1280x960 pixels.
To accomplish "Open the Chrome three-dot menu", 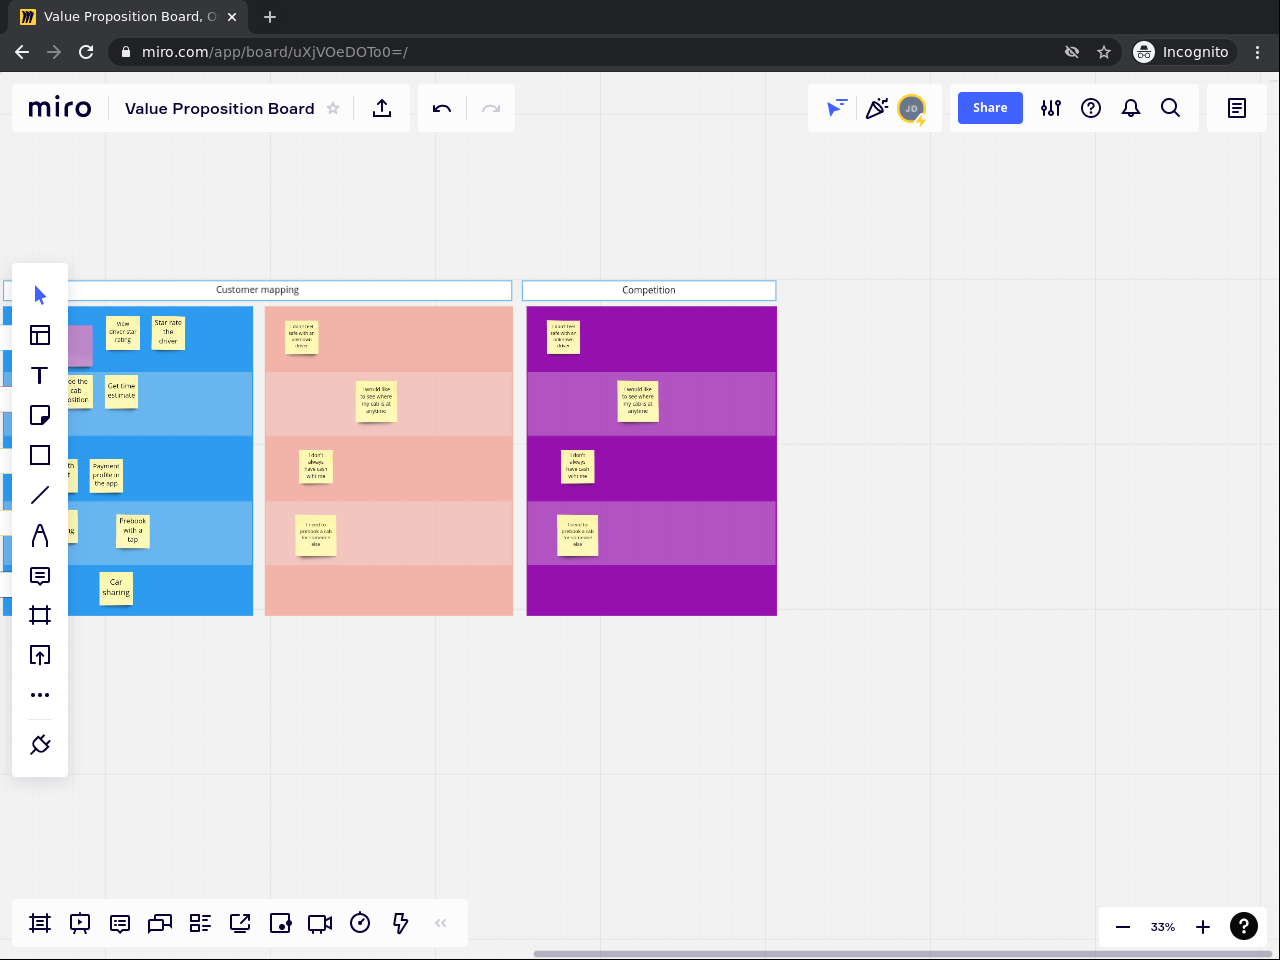I will pos(1258,52).
